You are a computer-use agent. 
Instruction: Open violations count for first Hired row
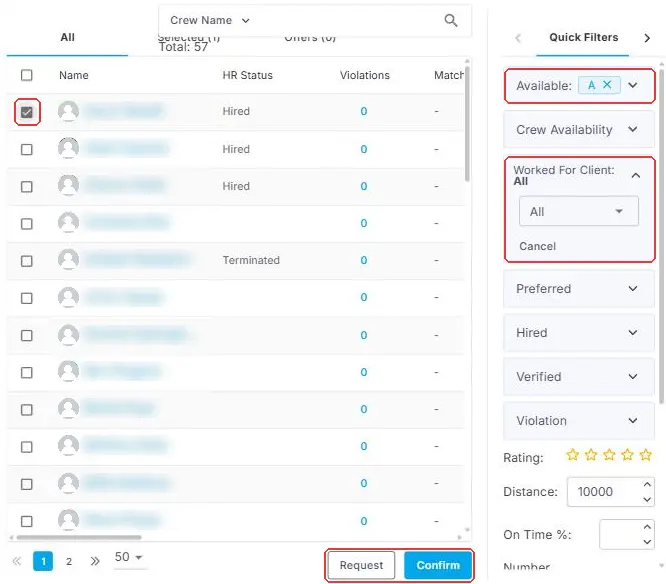click(x=364, y=111)
